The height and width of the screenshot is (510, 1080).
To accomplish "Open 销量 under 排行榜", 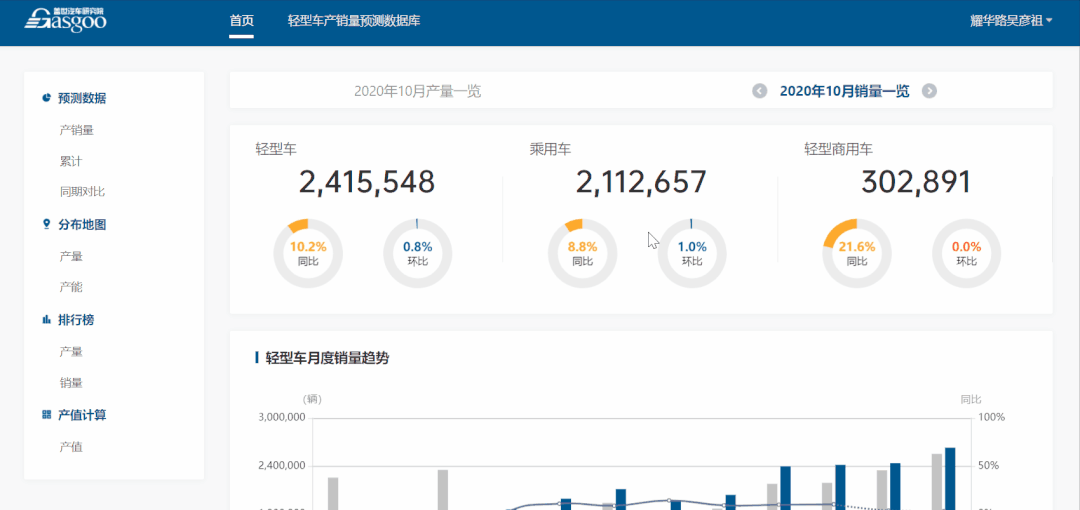I will pos(71,382).
